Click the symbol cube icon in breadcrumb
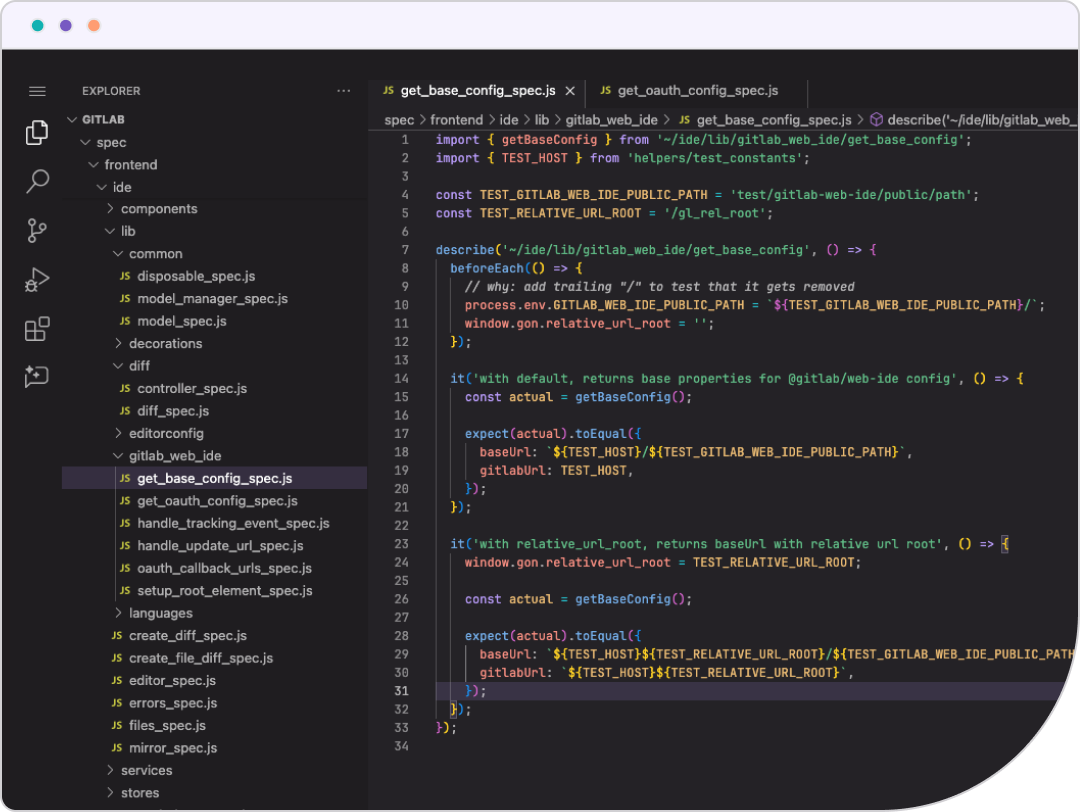 pos(877,120)
